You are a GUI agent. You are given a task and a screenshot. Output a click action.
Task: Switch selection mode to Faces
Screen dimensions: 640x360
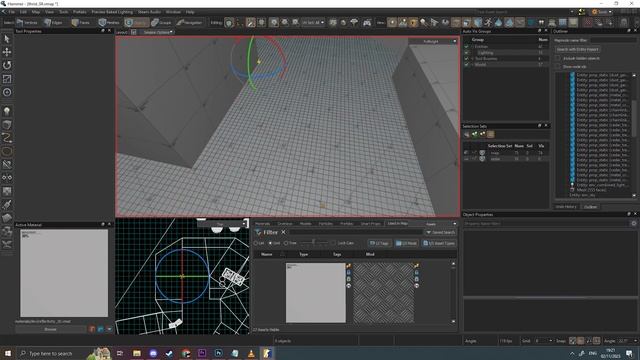pos(81,22)
